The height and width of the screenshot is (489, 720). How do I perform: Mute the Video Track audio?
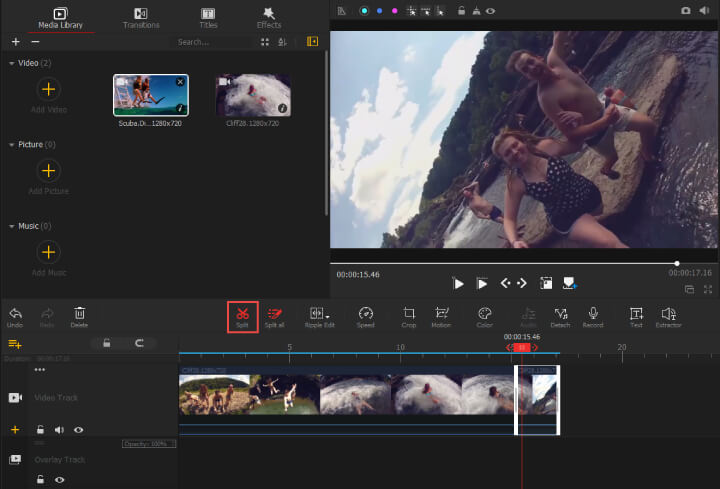pos(59,430)
